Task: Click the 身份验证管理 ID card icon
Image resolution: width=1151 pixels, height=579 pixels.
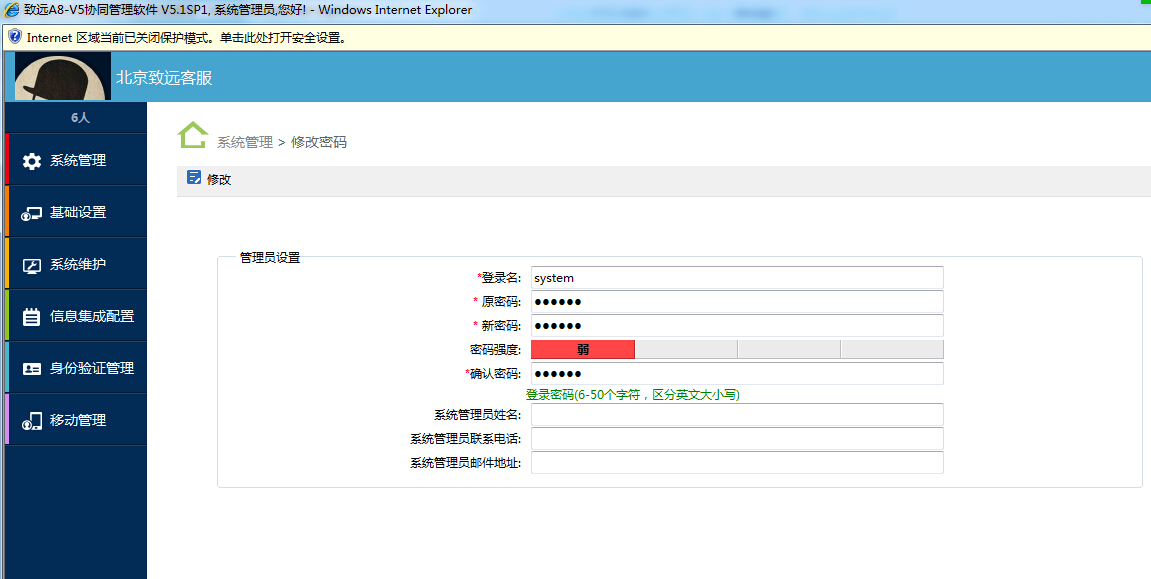Action: (x=32, y=369)
